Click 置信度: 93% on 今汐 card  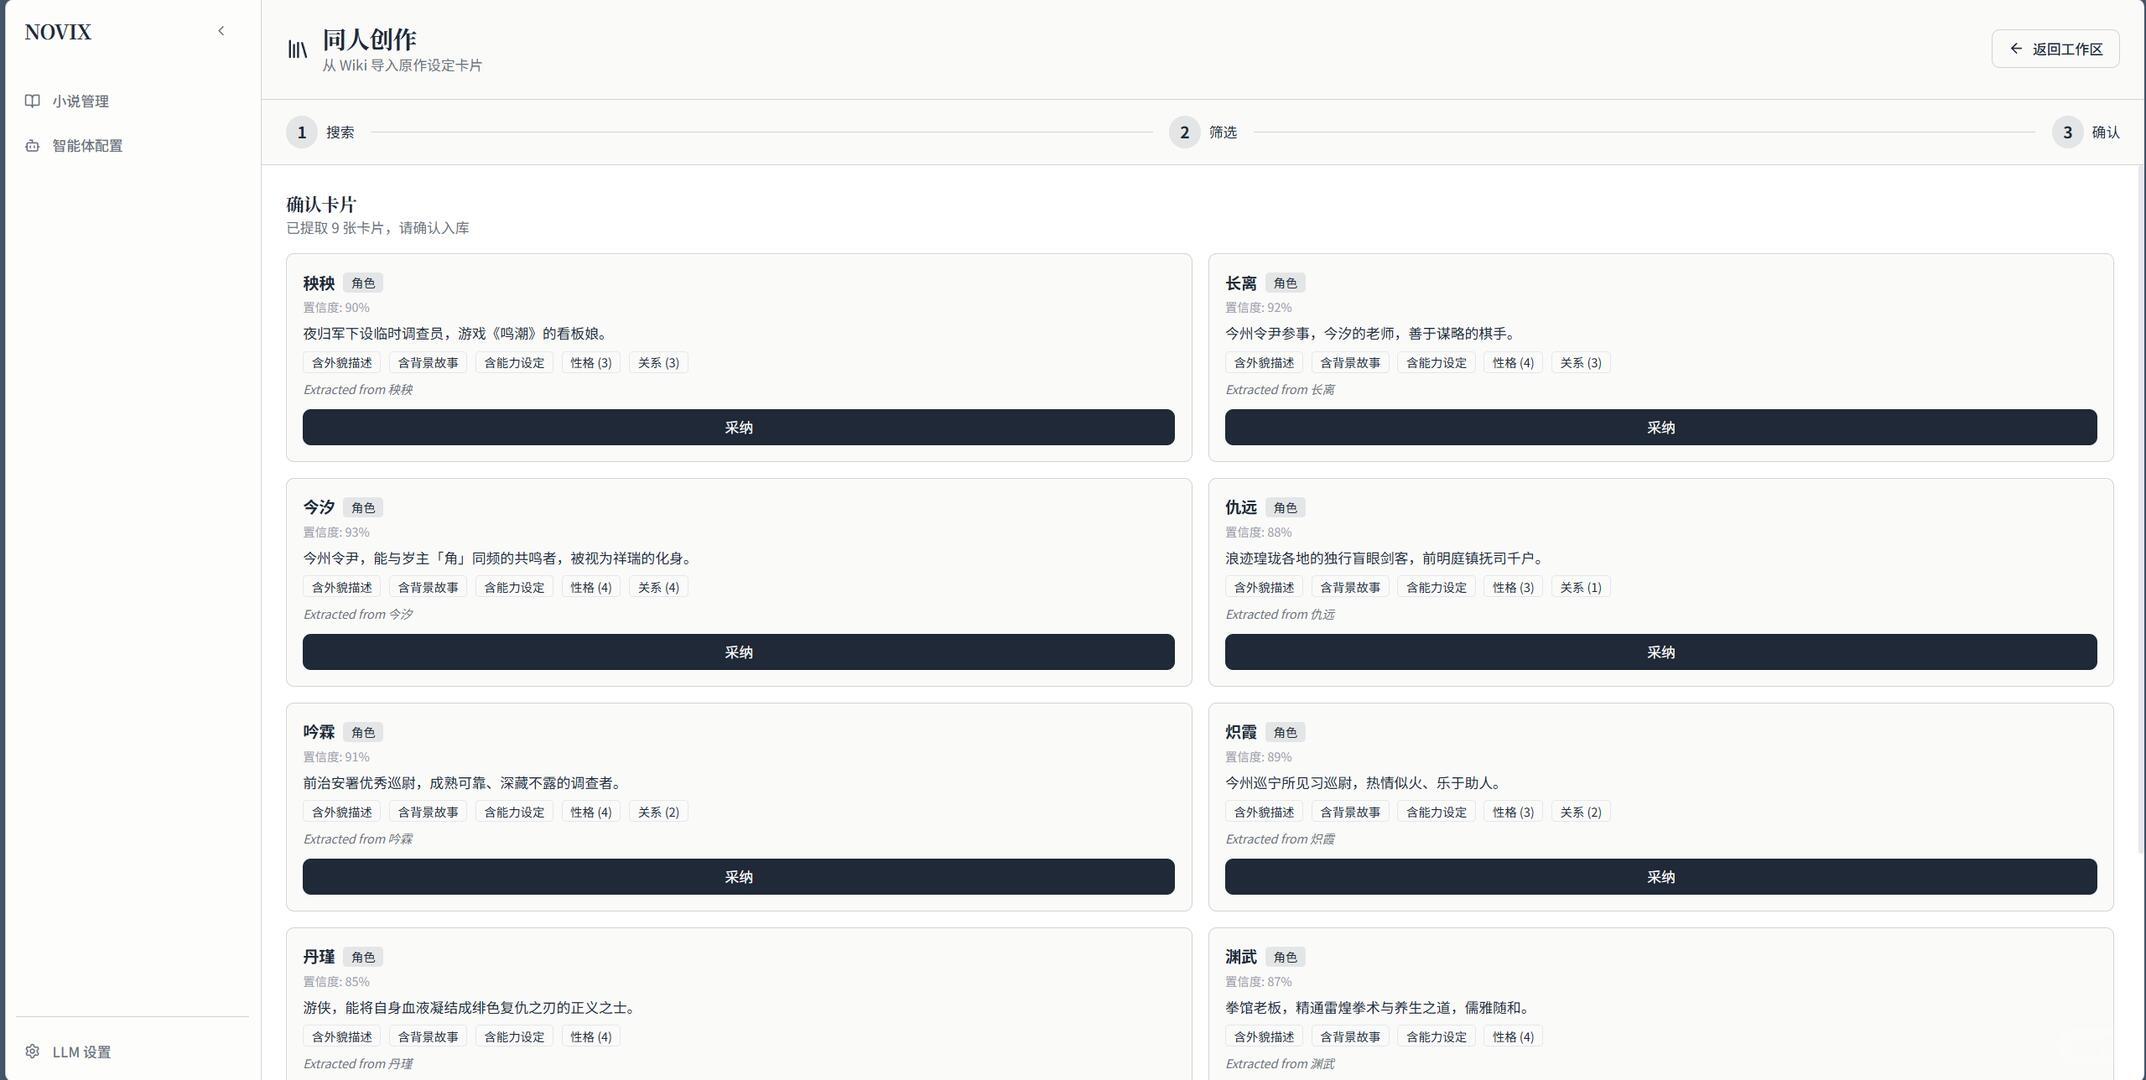tap(336, 533)
